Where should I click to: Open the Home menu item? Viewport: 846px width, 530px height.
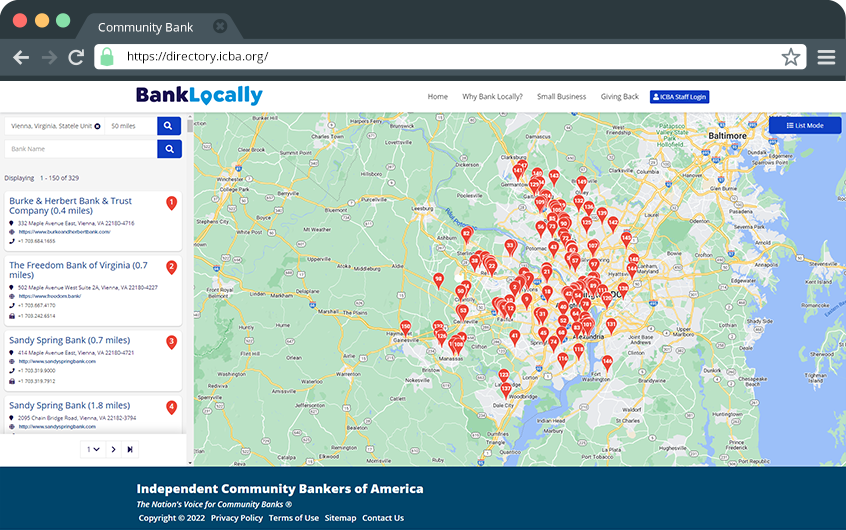[438, 97]
